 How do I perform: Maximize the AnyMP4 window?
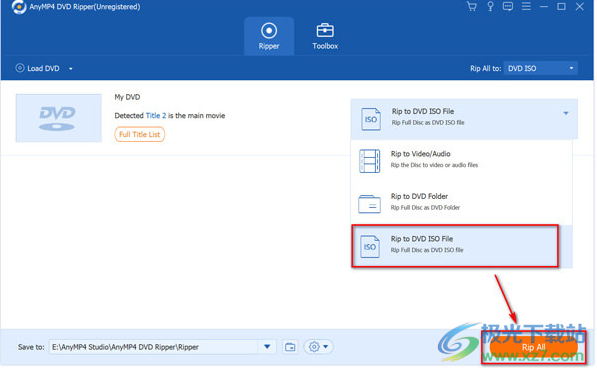pyautogui.click(x=561, y=6)
